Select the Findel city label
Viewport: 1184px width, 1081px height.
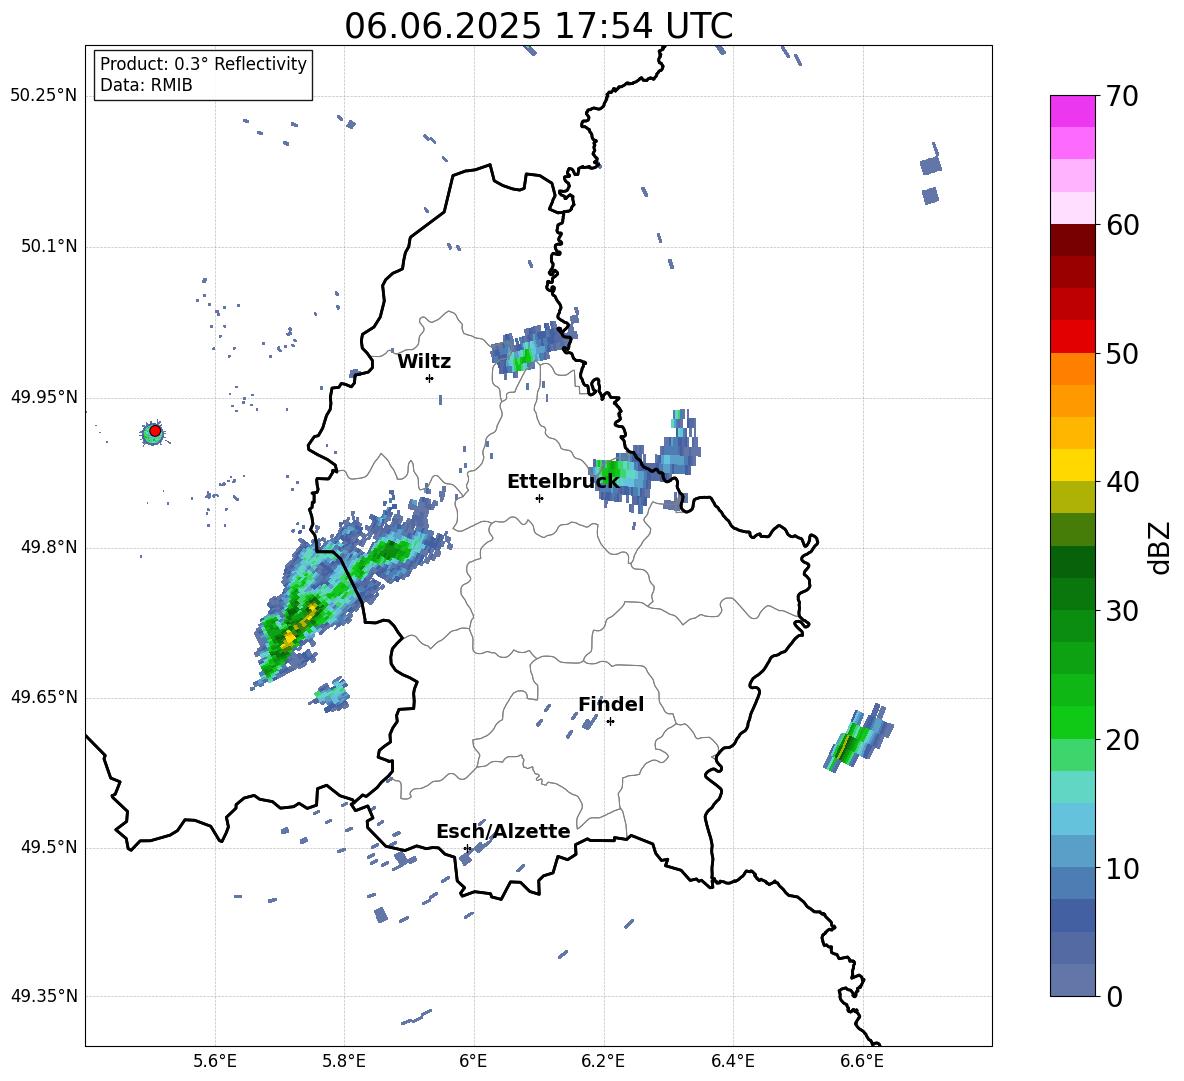click(611, 704)
